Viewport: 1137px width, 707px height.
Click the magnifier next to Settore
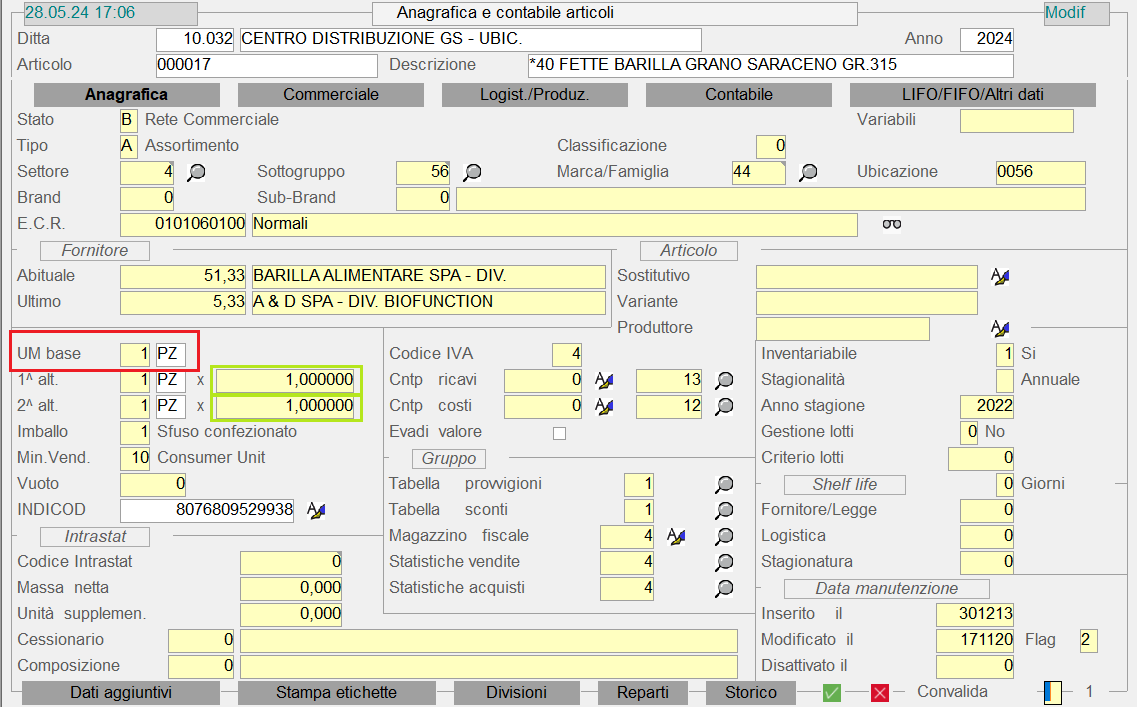tap(196, 172)
